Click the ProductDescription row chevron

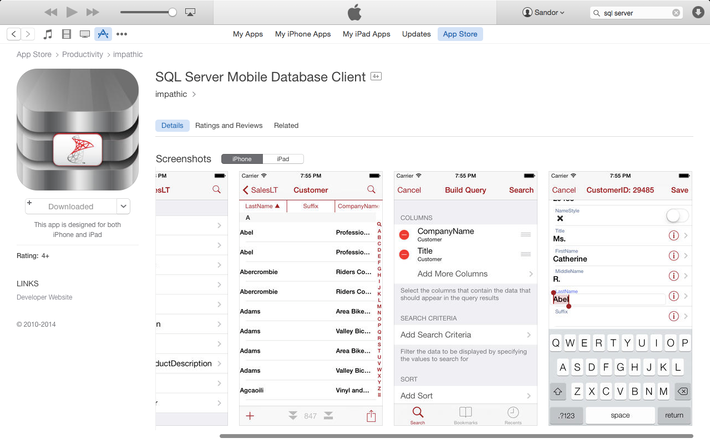(x=219, y=363)
